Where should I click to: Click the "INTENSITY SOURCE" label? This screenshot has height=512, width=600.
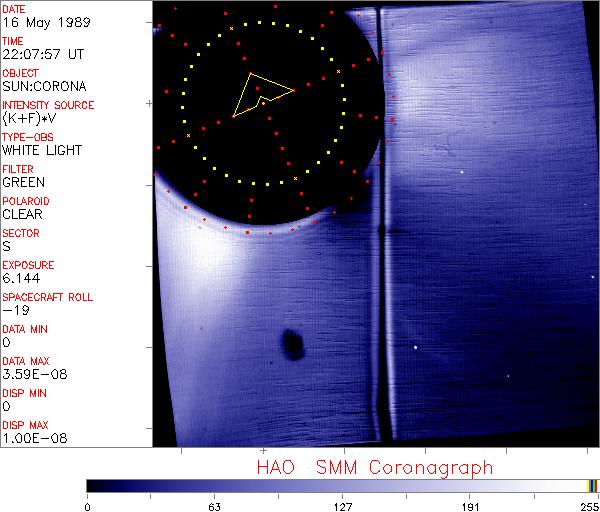coord(48,105)
